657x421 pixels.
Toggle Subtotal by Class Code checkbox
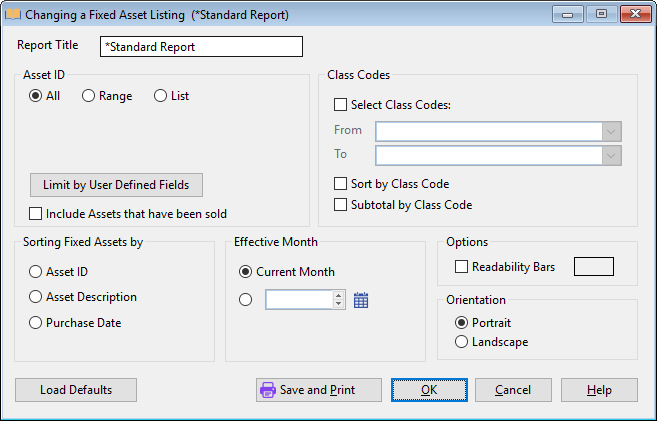(x=341, y=205)
